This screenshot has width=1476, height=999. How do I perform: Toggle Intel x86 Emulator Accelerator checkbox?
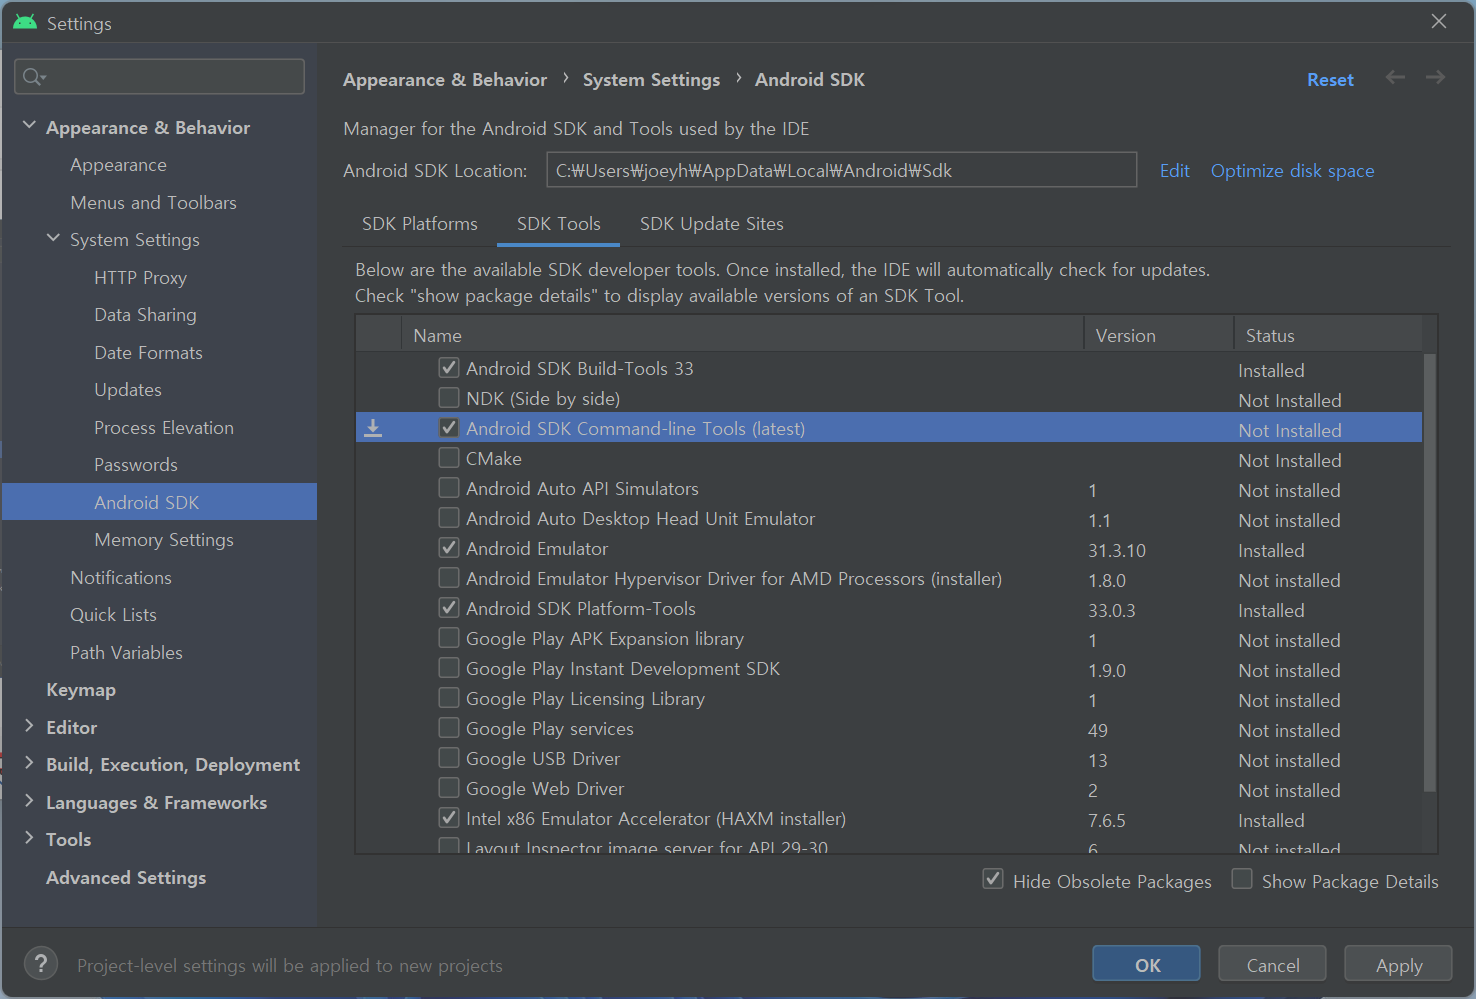tap(449, 818)
